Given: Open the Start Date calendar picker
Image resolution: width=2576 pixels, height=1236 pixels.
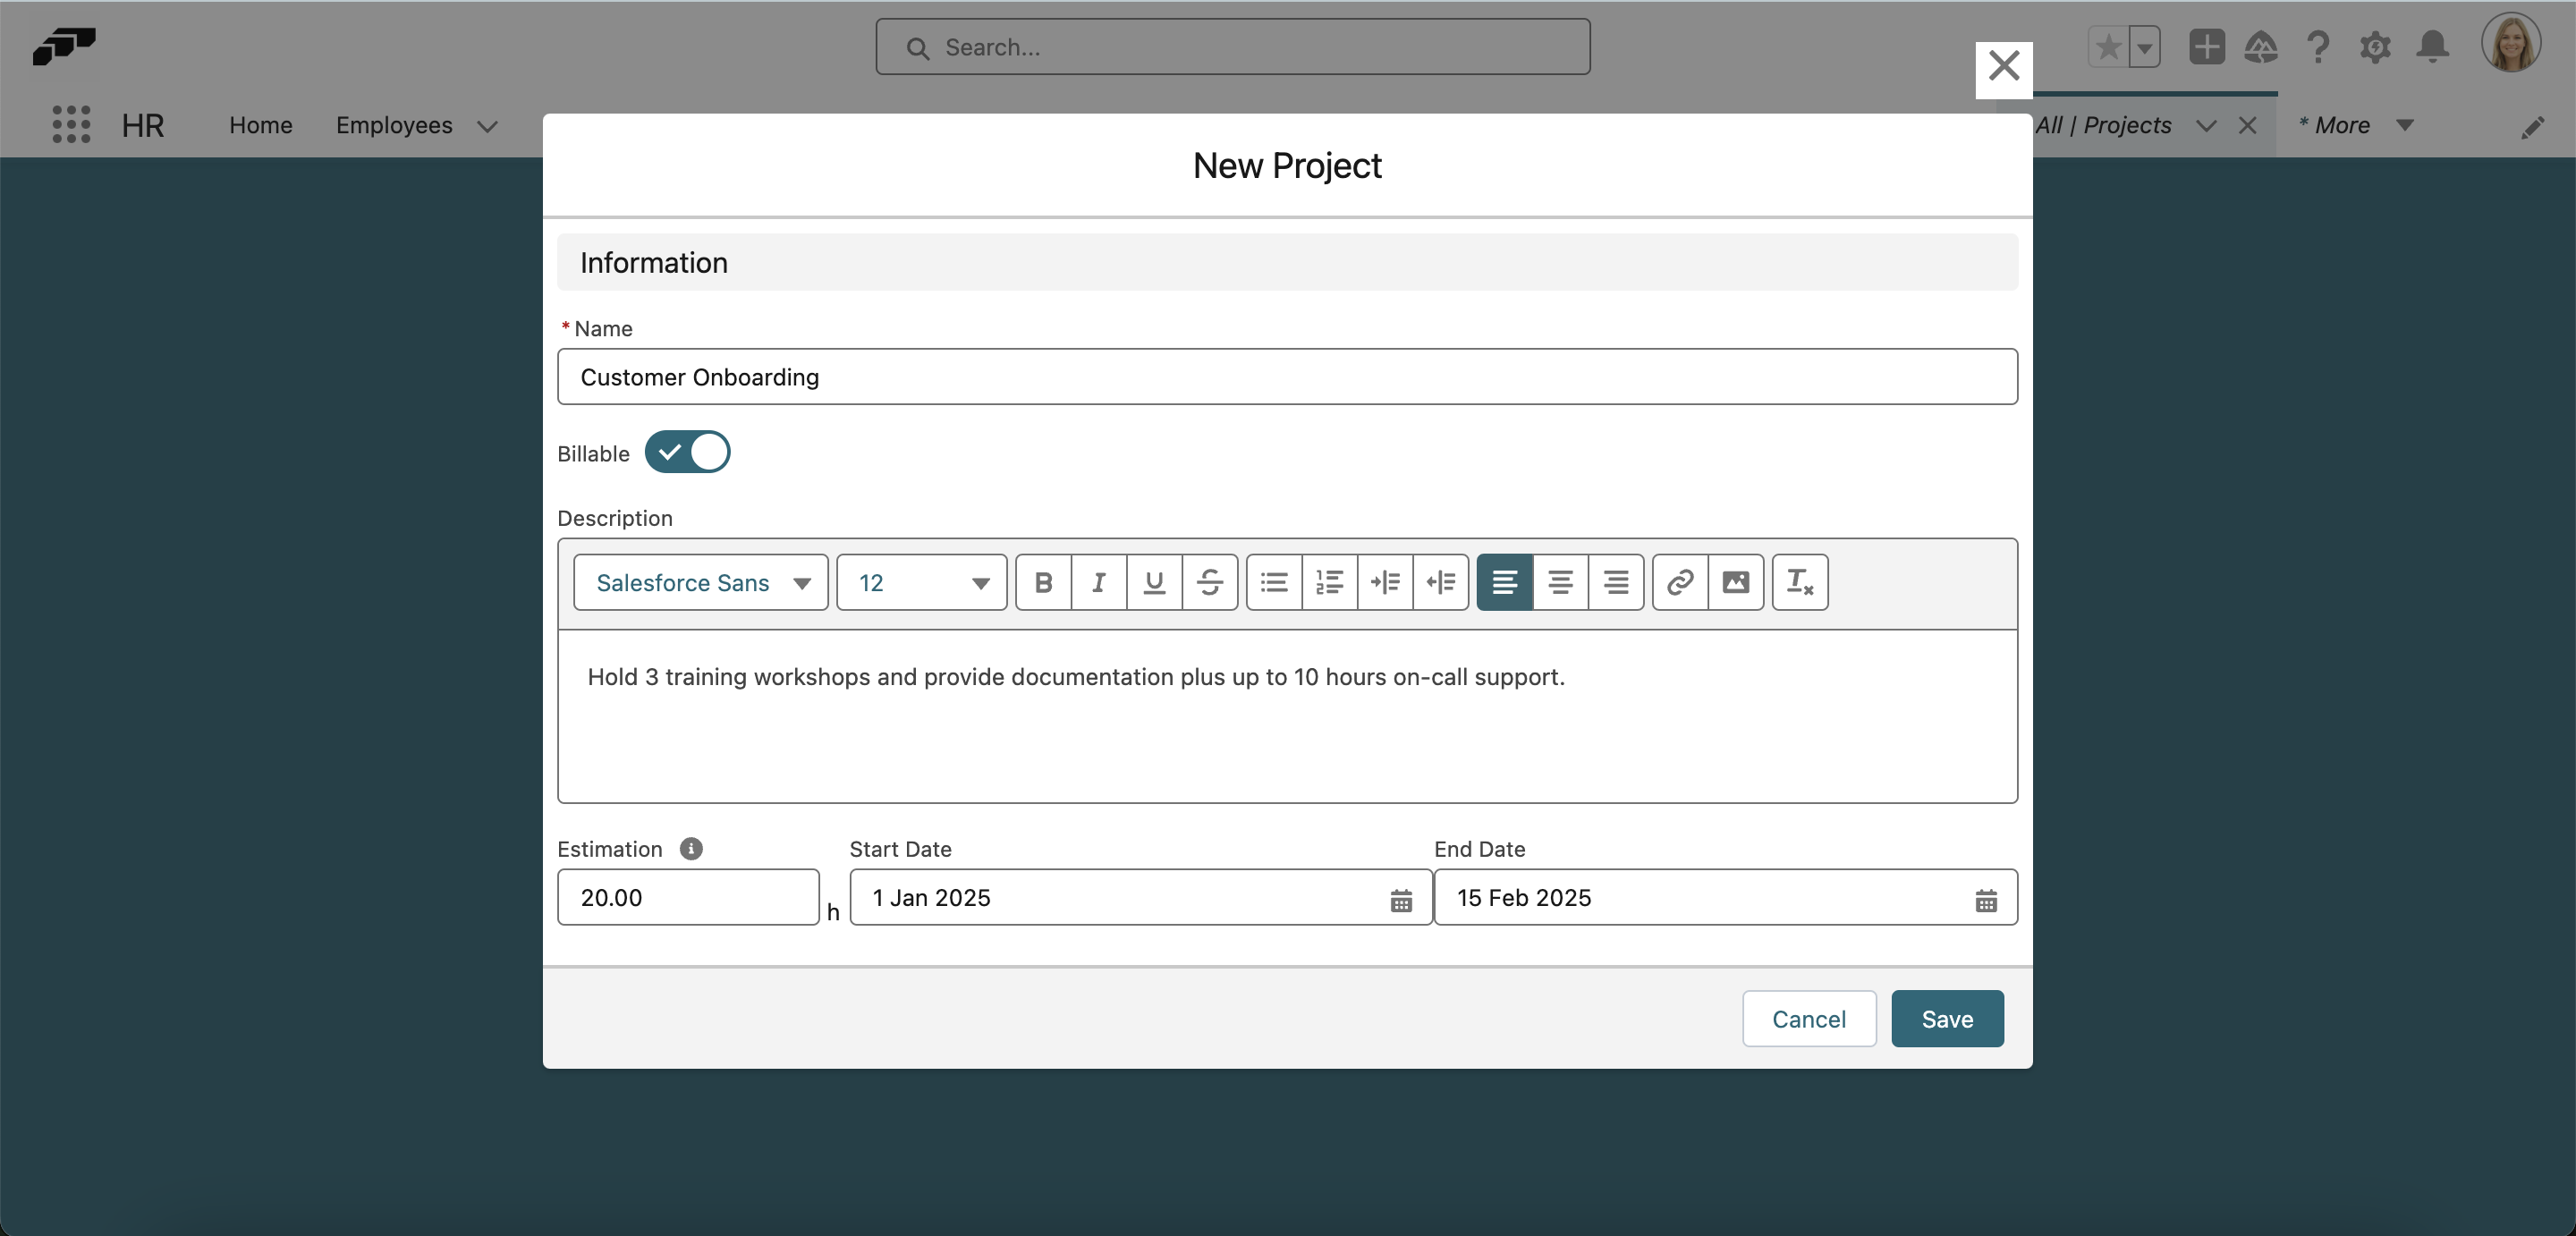Looking at the screenshot, I should click(x=1400, y=899).
